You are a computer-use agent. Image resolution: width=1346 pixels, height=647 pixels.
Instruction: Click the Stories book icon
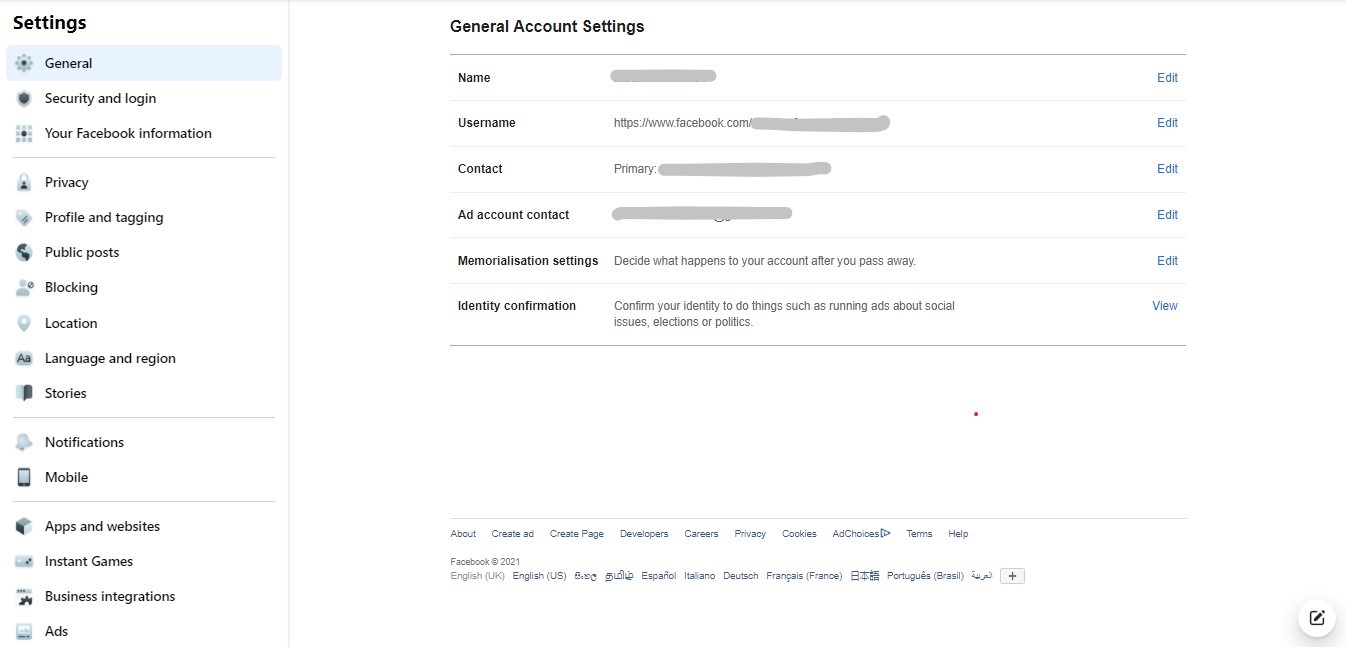pyautogui.click(x=25, y=393)
